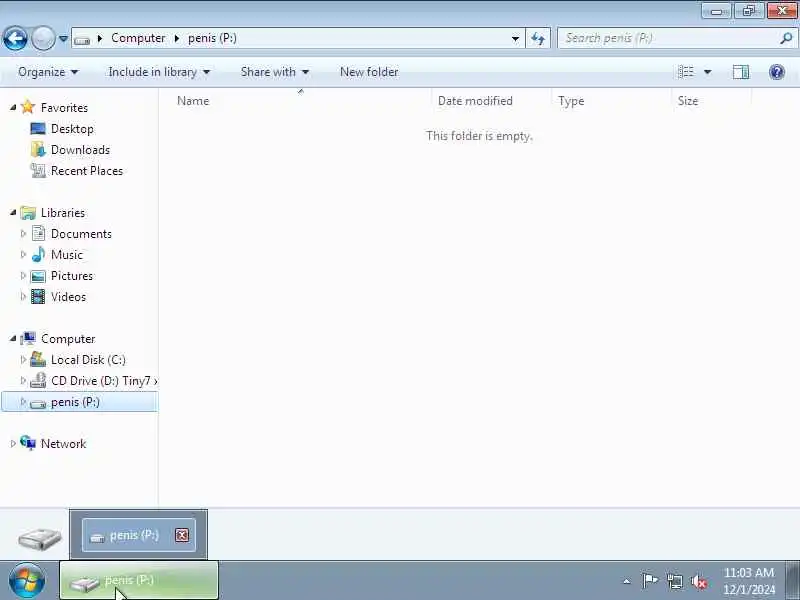800x600 pixels.
Task: Open the Documents library
Action: [81, 234]
